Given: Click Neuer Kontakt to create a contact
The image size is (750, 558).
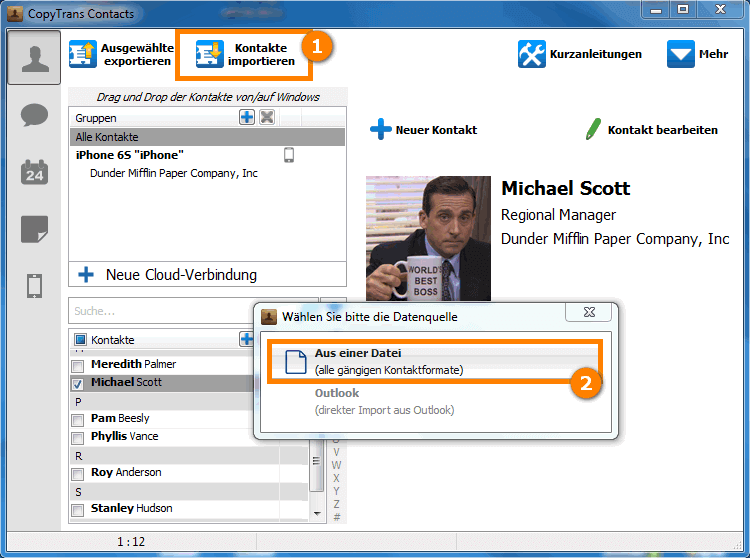Looking at the screenshot, I should point(423,130).
